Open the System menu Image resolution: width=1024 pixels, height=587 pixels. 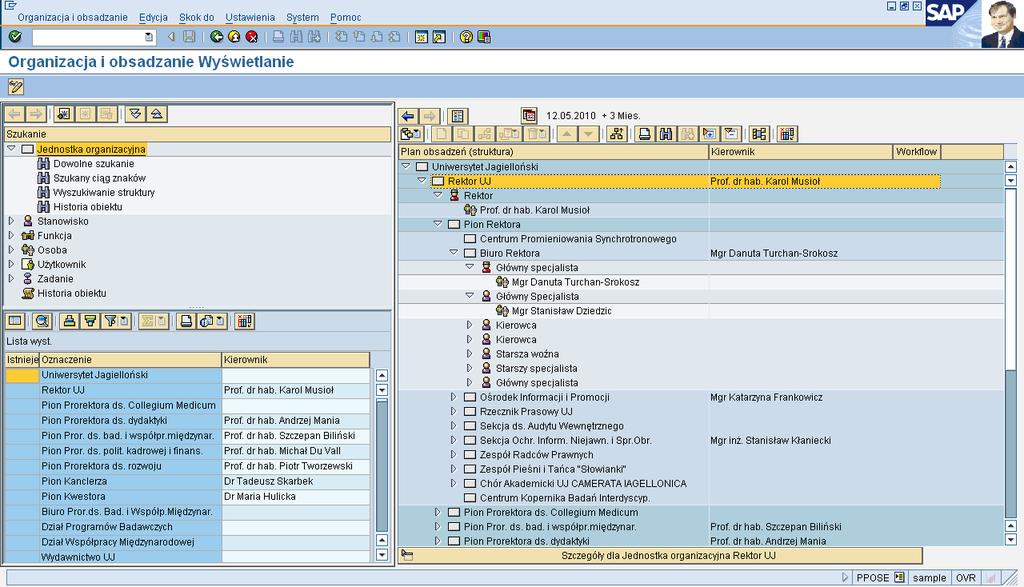pyautogui.click(x=302, y=18)
